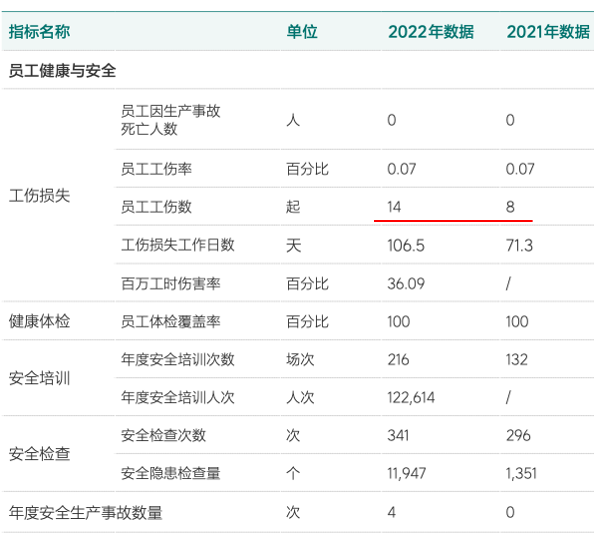Select the 71.3 value in 工伤损失工作日数 row
The width and height of the screenshot is (594, 541).
(x=519, y=245)
